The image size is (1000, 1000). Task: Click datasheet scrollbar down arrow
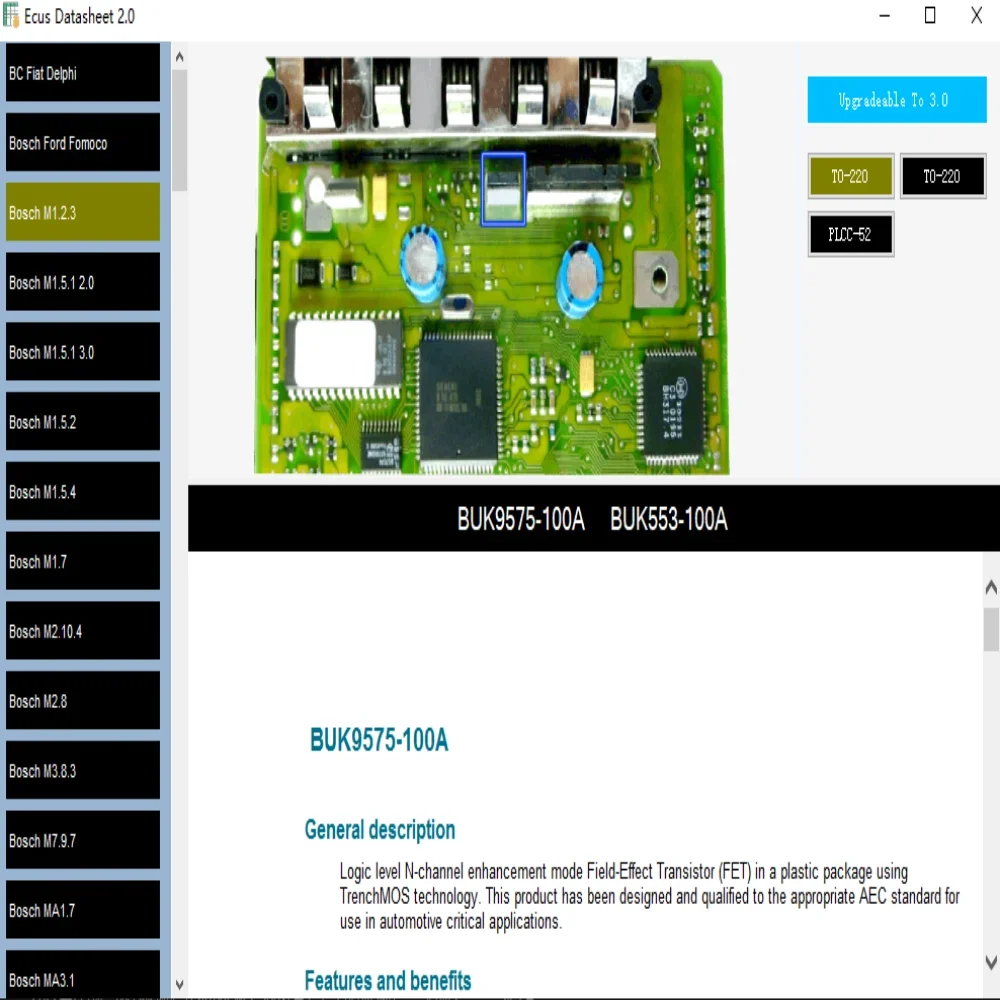click(990, 963)
